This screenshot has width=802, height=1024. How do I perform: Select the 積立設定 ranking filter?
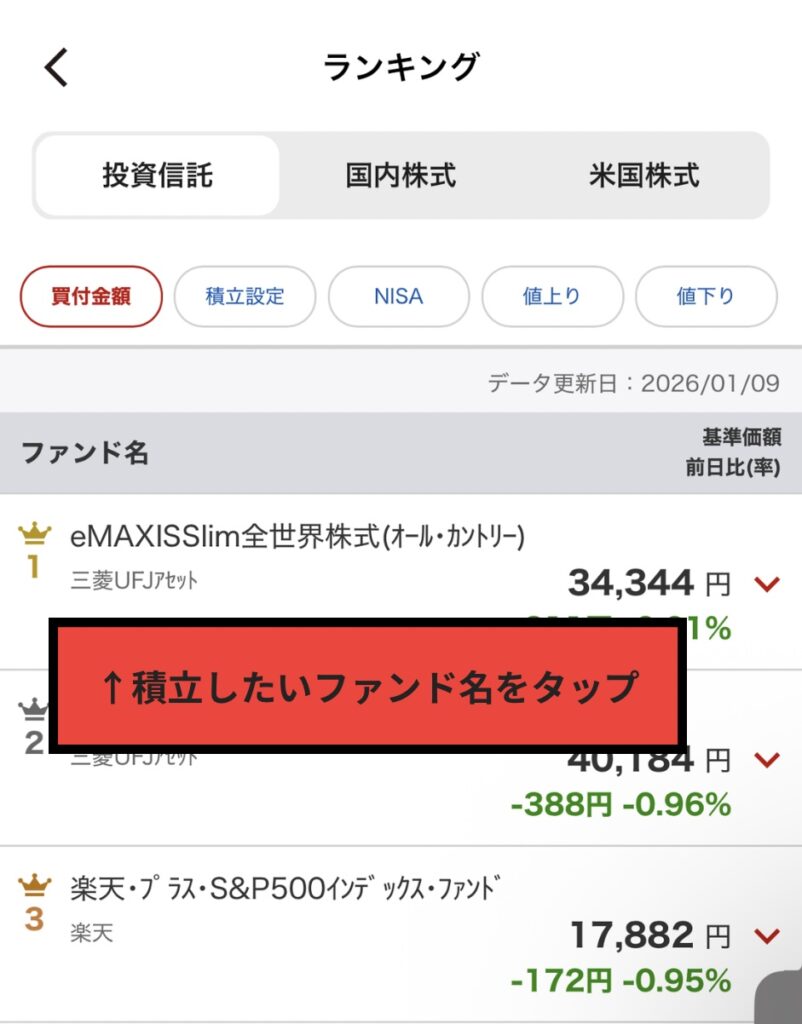click(245, 296)
